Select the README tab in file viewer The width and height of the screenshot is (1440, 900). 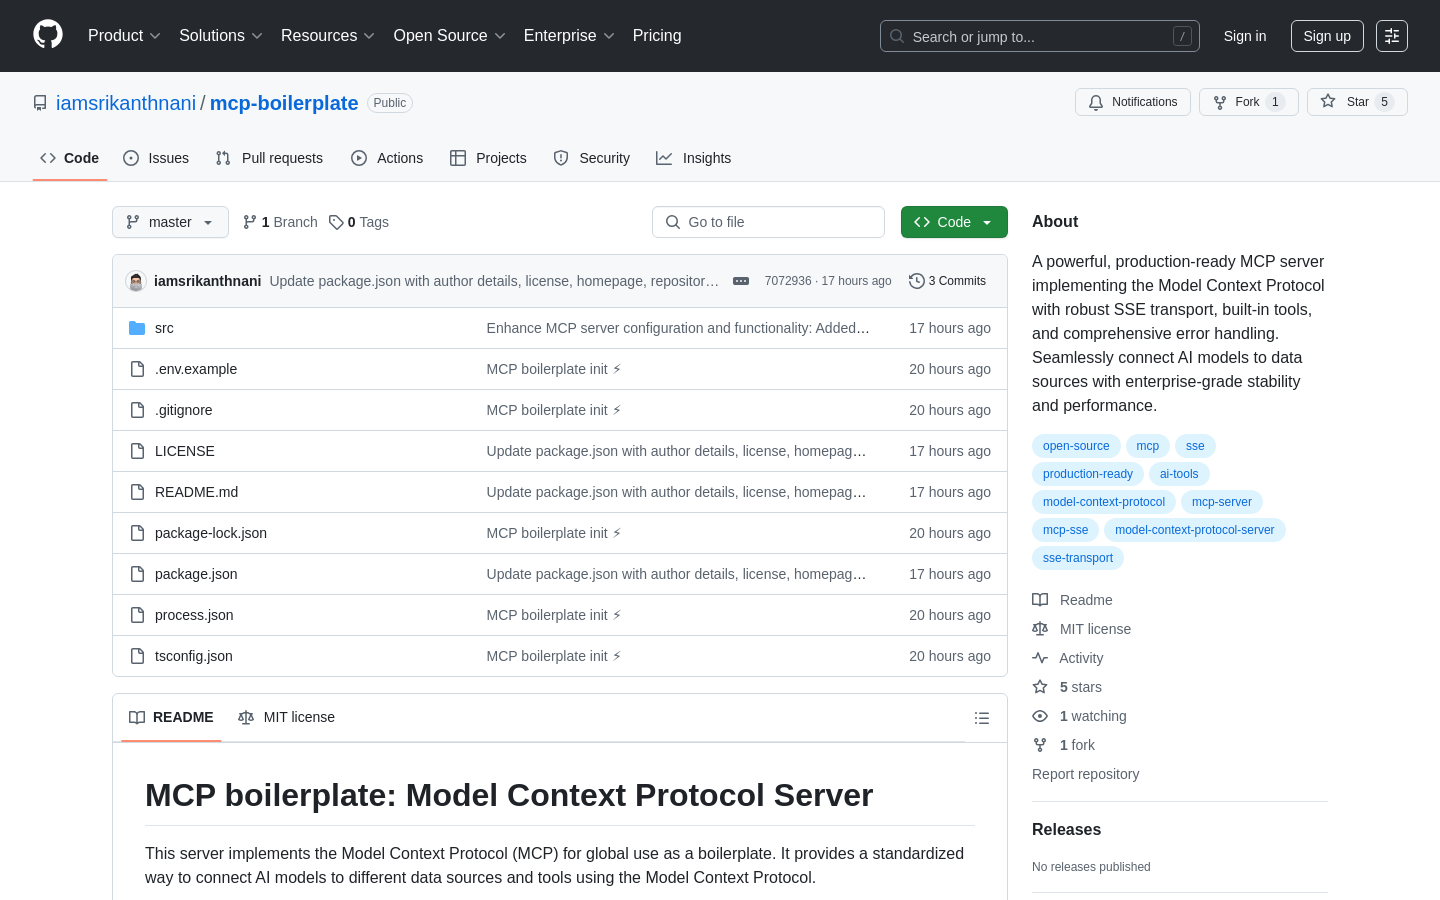click(x=171, y=717)
